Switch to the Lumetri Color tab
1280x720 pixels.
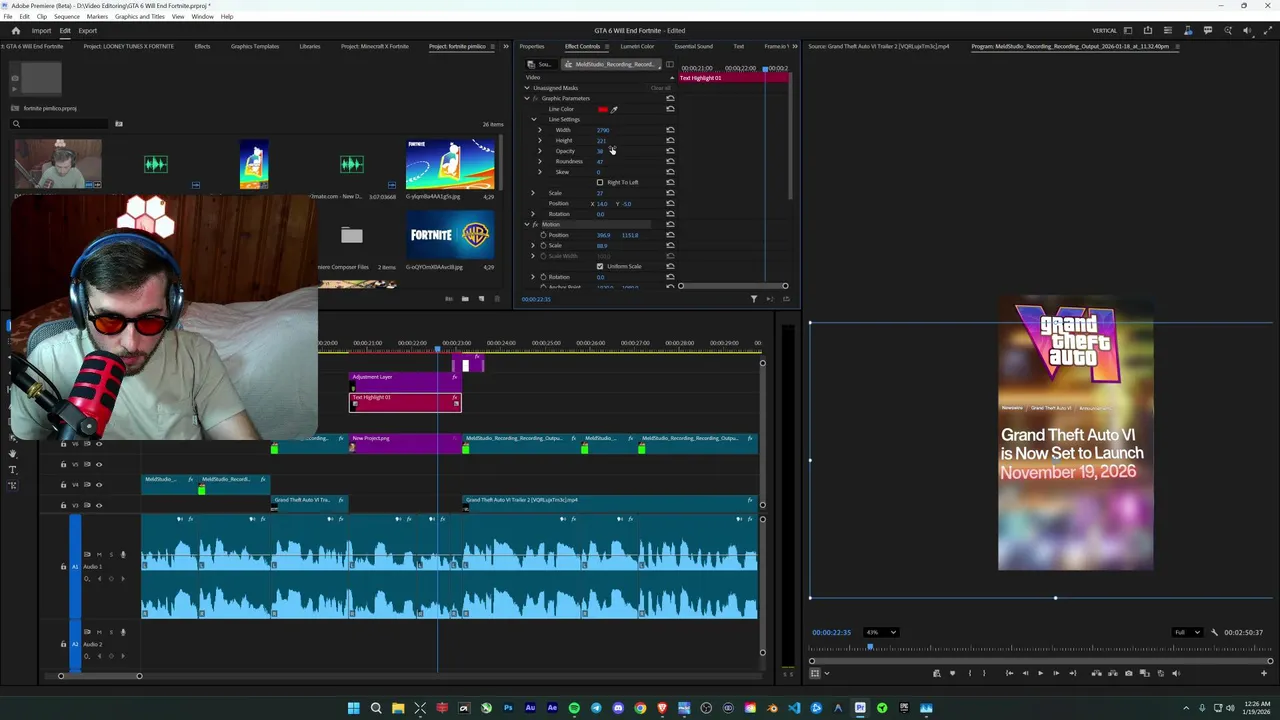pyautogui.click(x=637, y=46)
